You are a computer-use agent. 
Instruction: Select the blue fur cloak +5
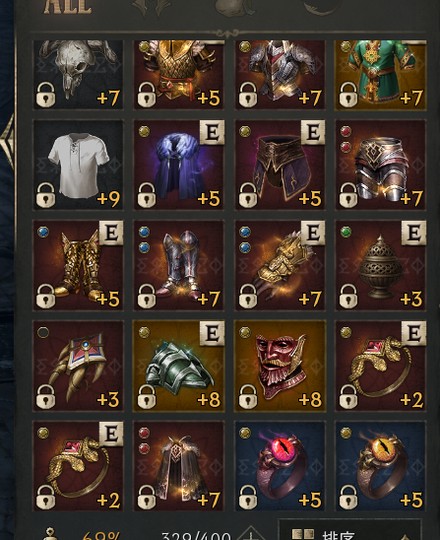[x=179, y=165]
